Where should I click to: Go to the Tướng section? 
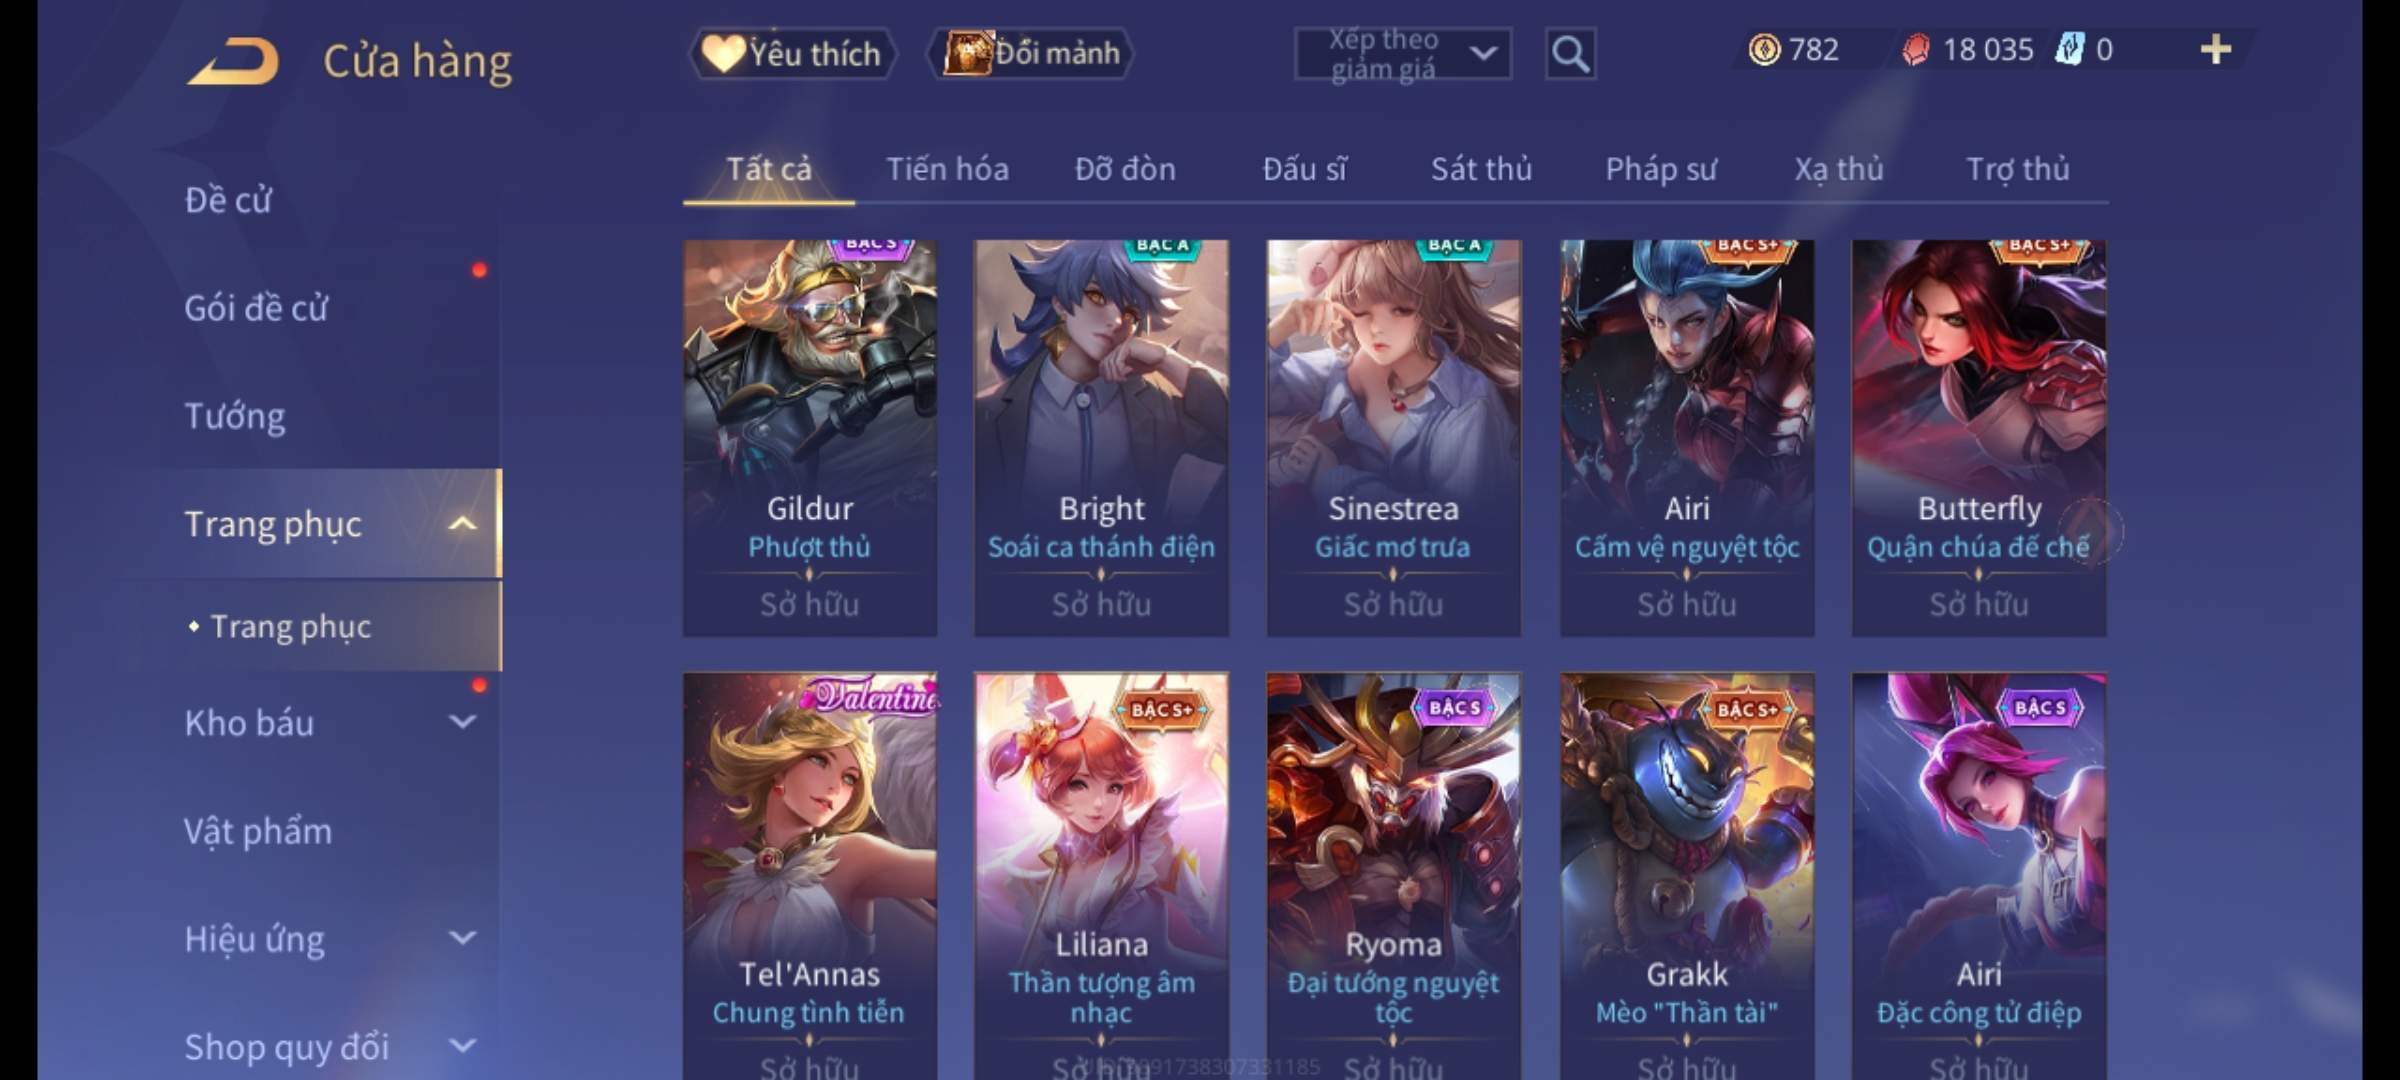pos(234,416)
